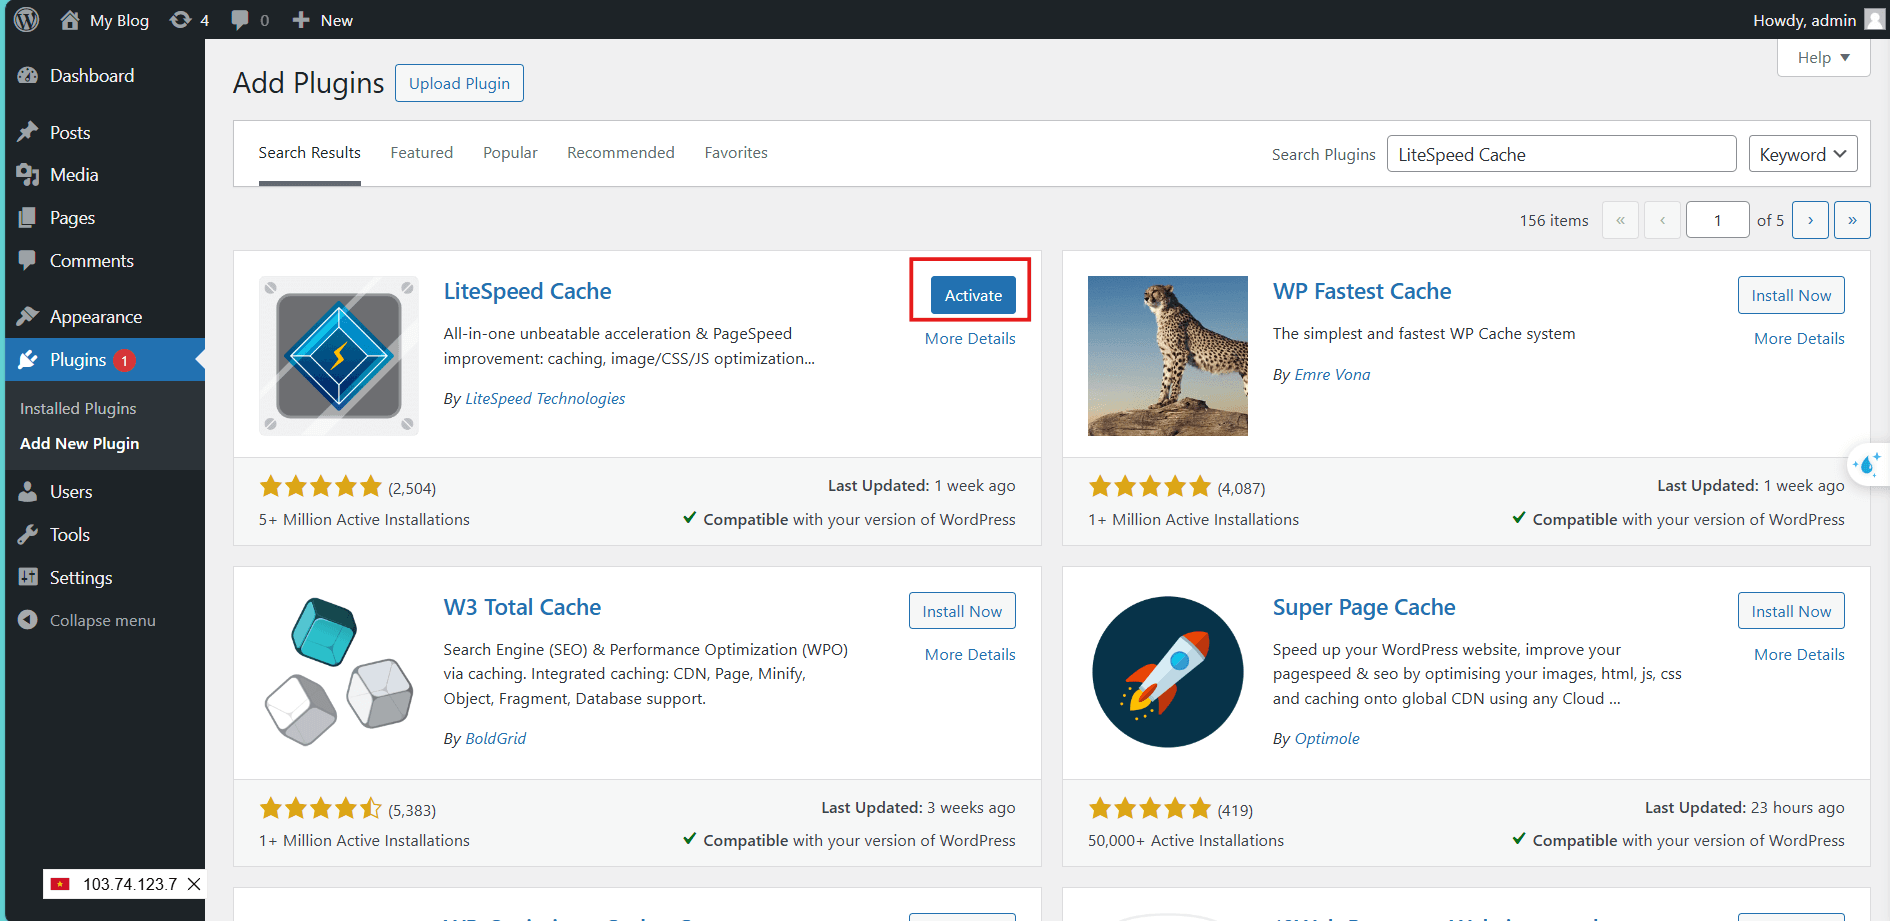Open WP Fastest Cache title link
This screenshot has width=1890, height=921.
coord(1362,291)
